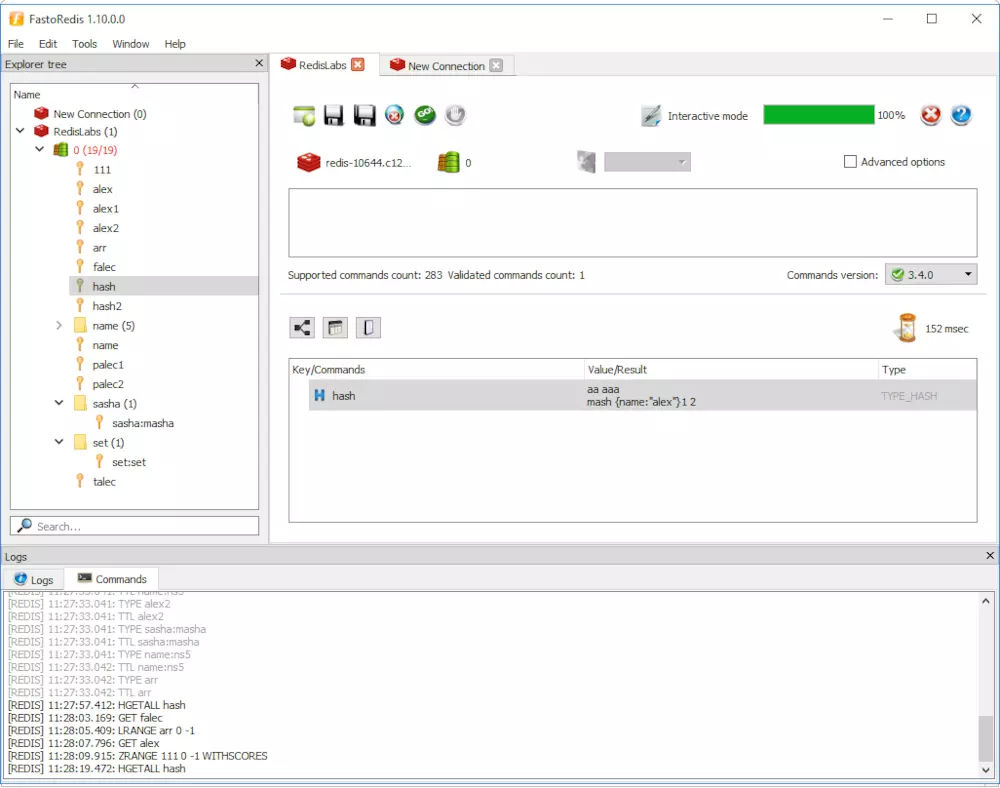Click the connect/new query toolbar icon
The width and height of the screenshot is (1000, 788).
(304, 115)
